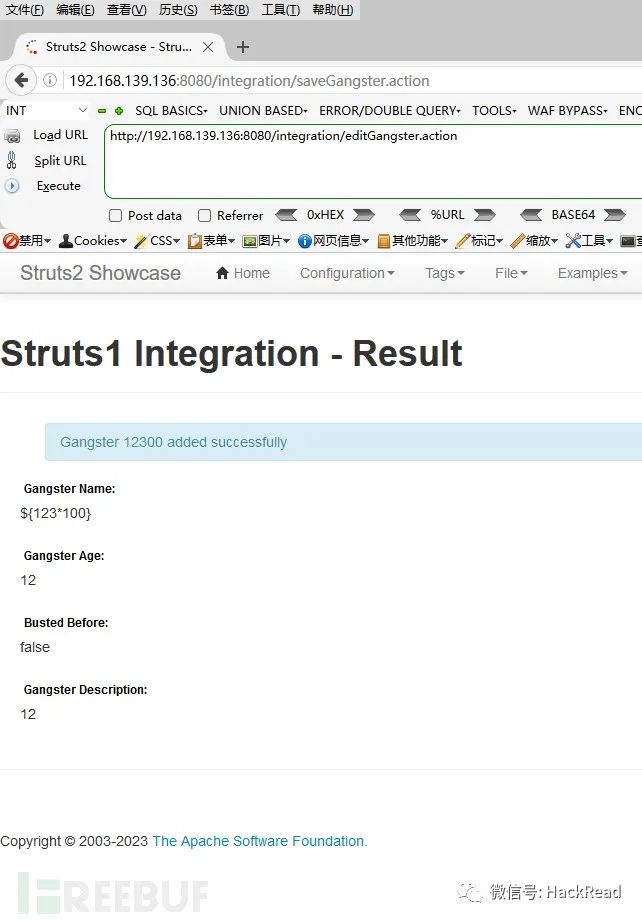Select the Struts2 Showcase browser tab
Image resolution: width=642 pixels, height=921 pixels.
pyautogui.click(x=119, y=47)
